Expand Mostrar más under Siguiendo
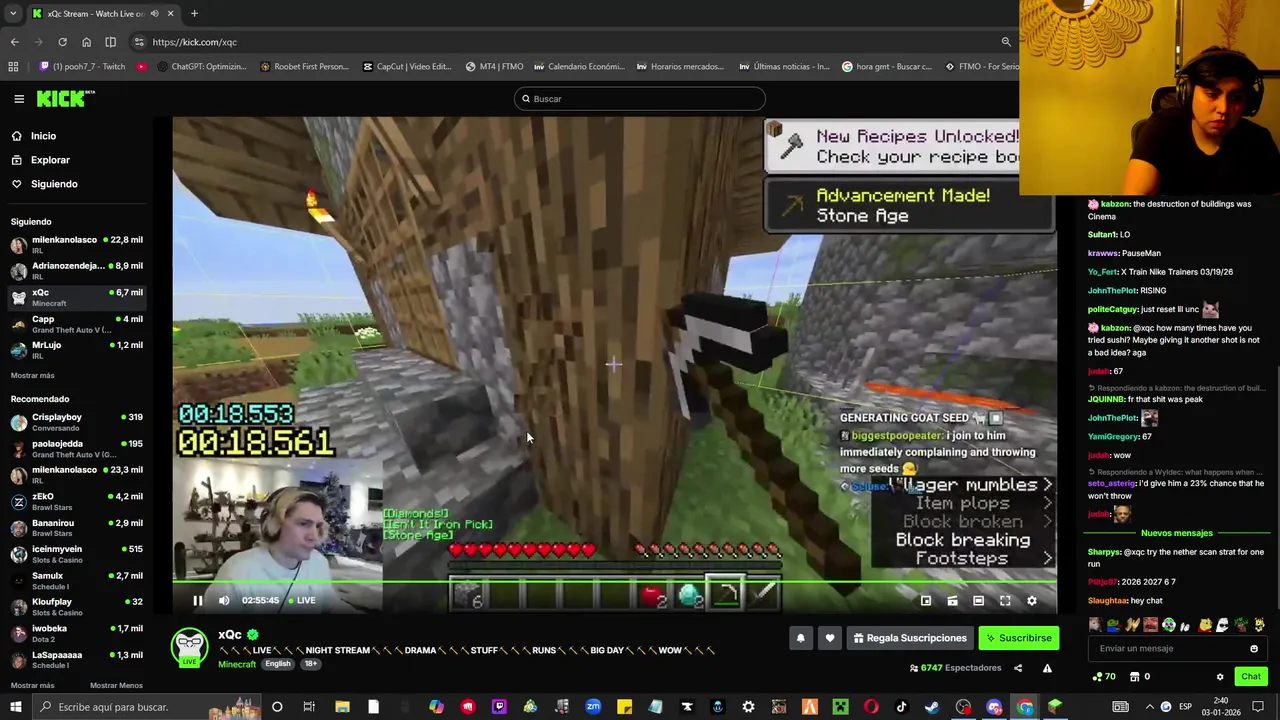This screenshot has width=1280, height=720. [x=32, y=375]
